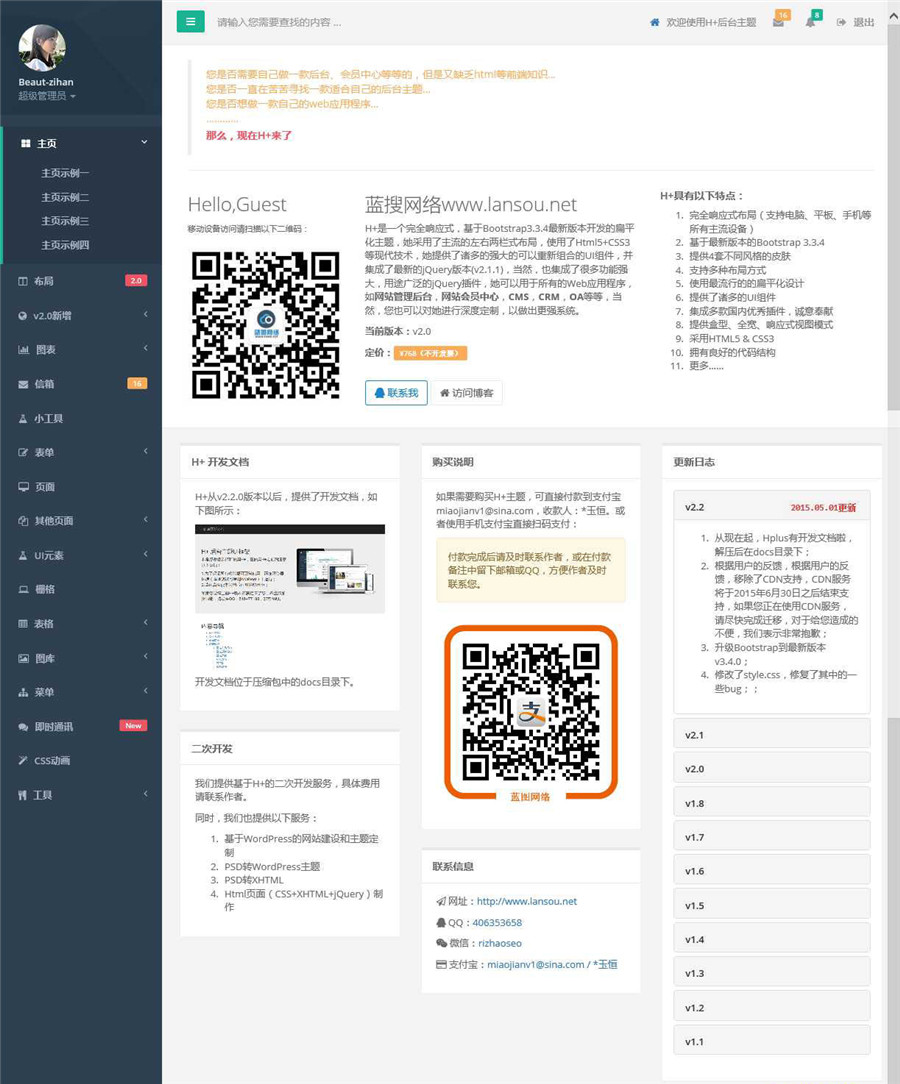
Task: Expand the 表单 forms submenu
Action: click(44, 452)
